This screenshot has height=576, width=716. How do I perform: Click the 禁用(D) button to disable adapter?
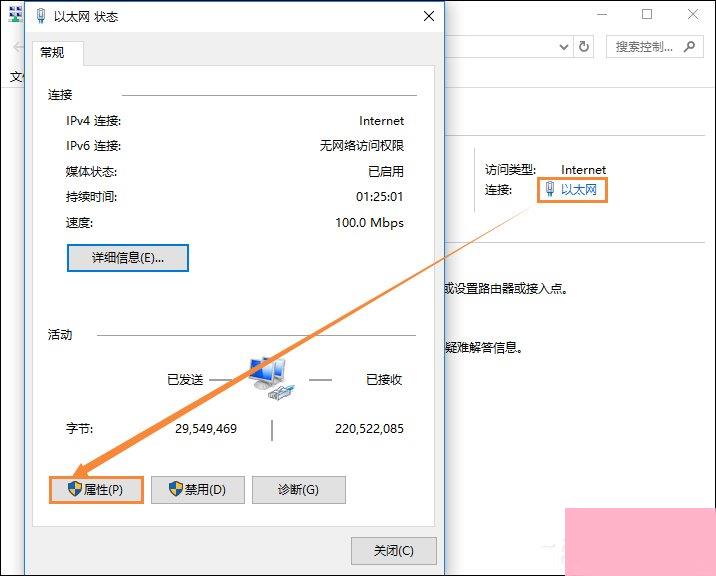click(x=198, y=490)
